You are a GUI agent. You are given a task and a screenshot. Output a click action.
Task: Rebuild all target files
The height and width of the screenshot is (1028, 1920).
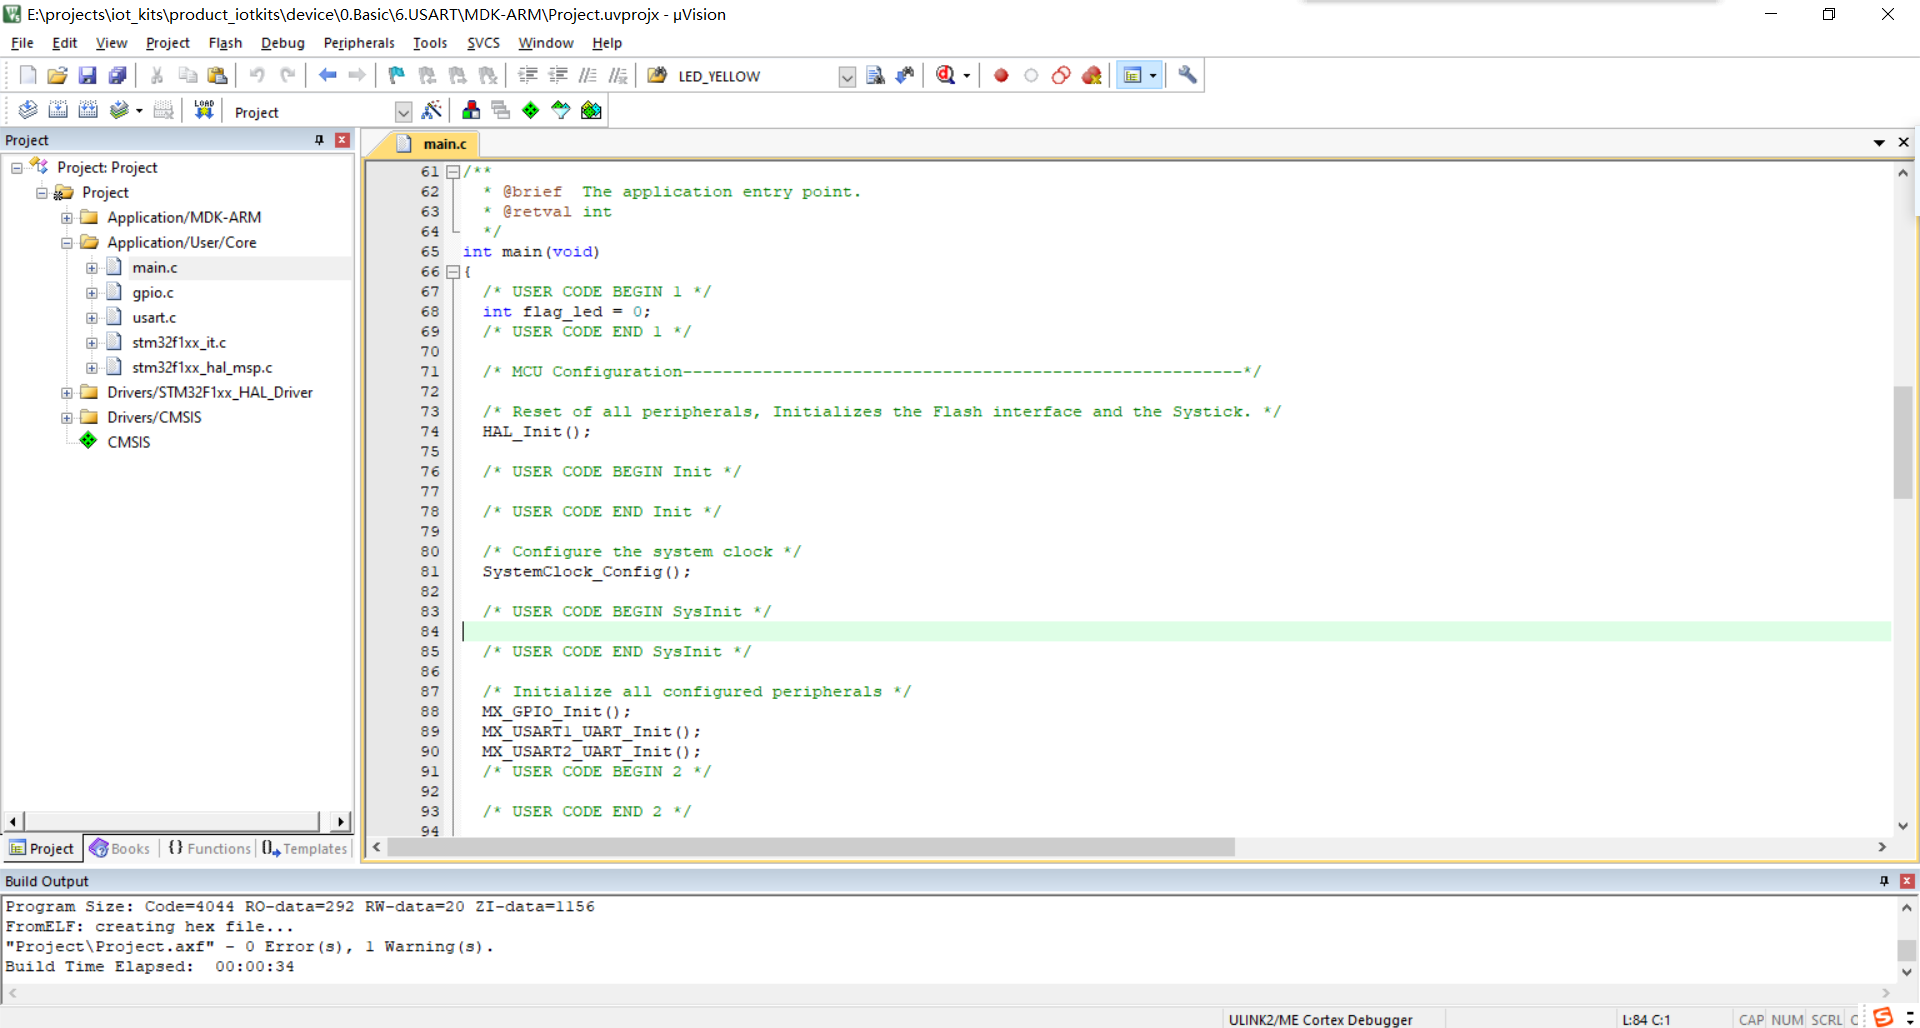click(x=88, y=110)
